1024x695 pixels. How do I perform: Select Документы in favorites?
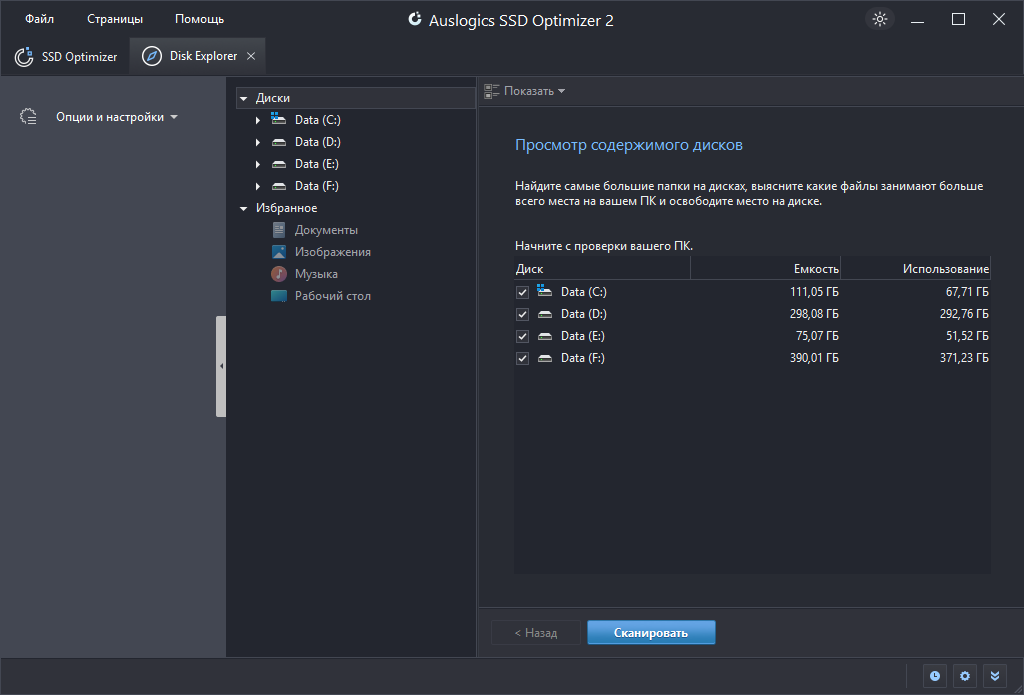point(326,230)
